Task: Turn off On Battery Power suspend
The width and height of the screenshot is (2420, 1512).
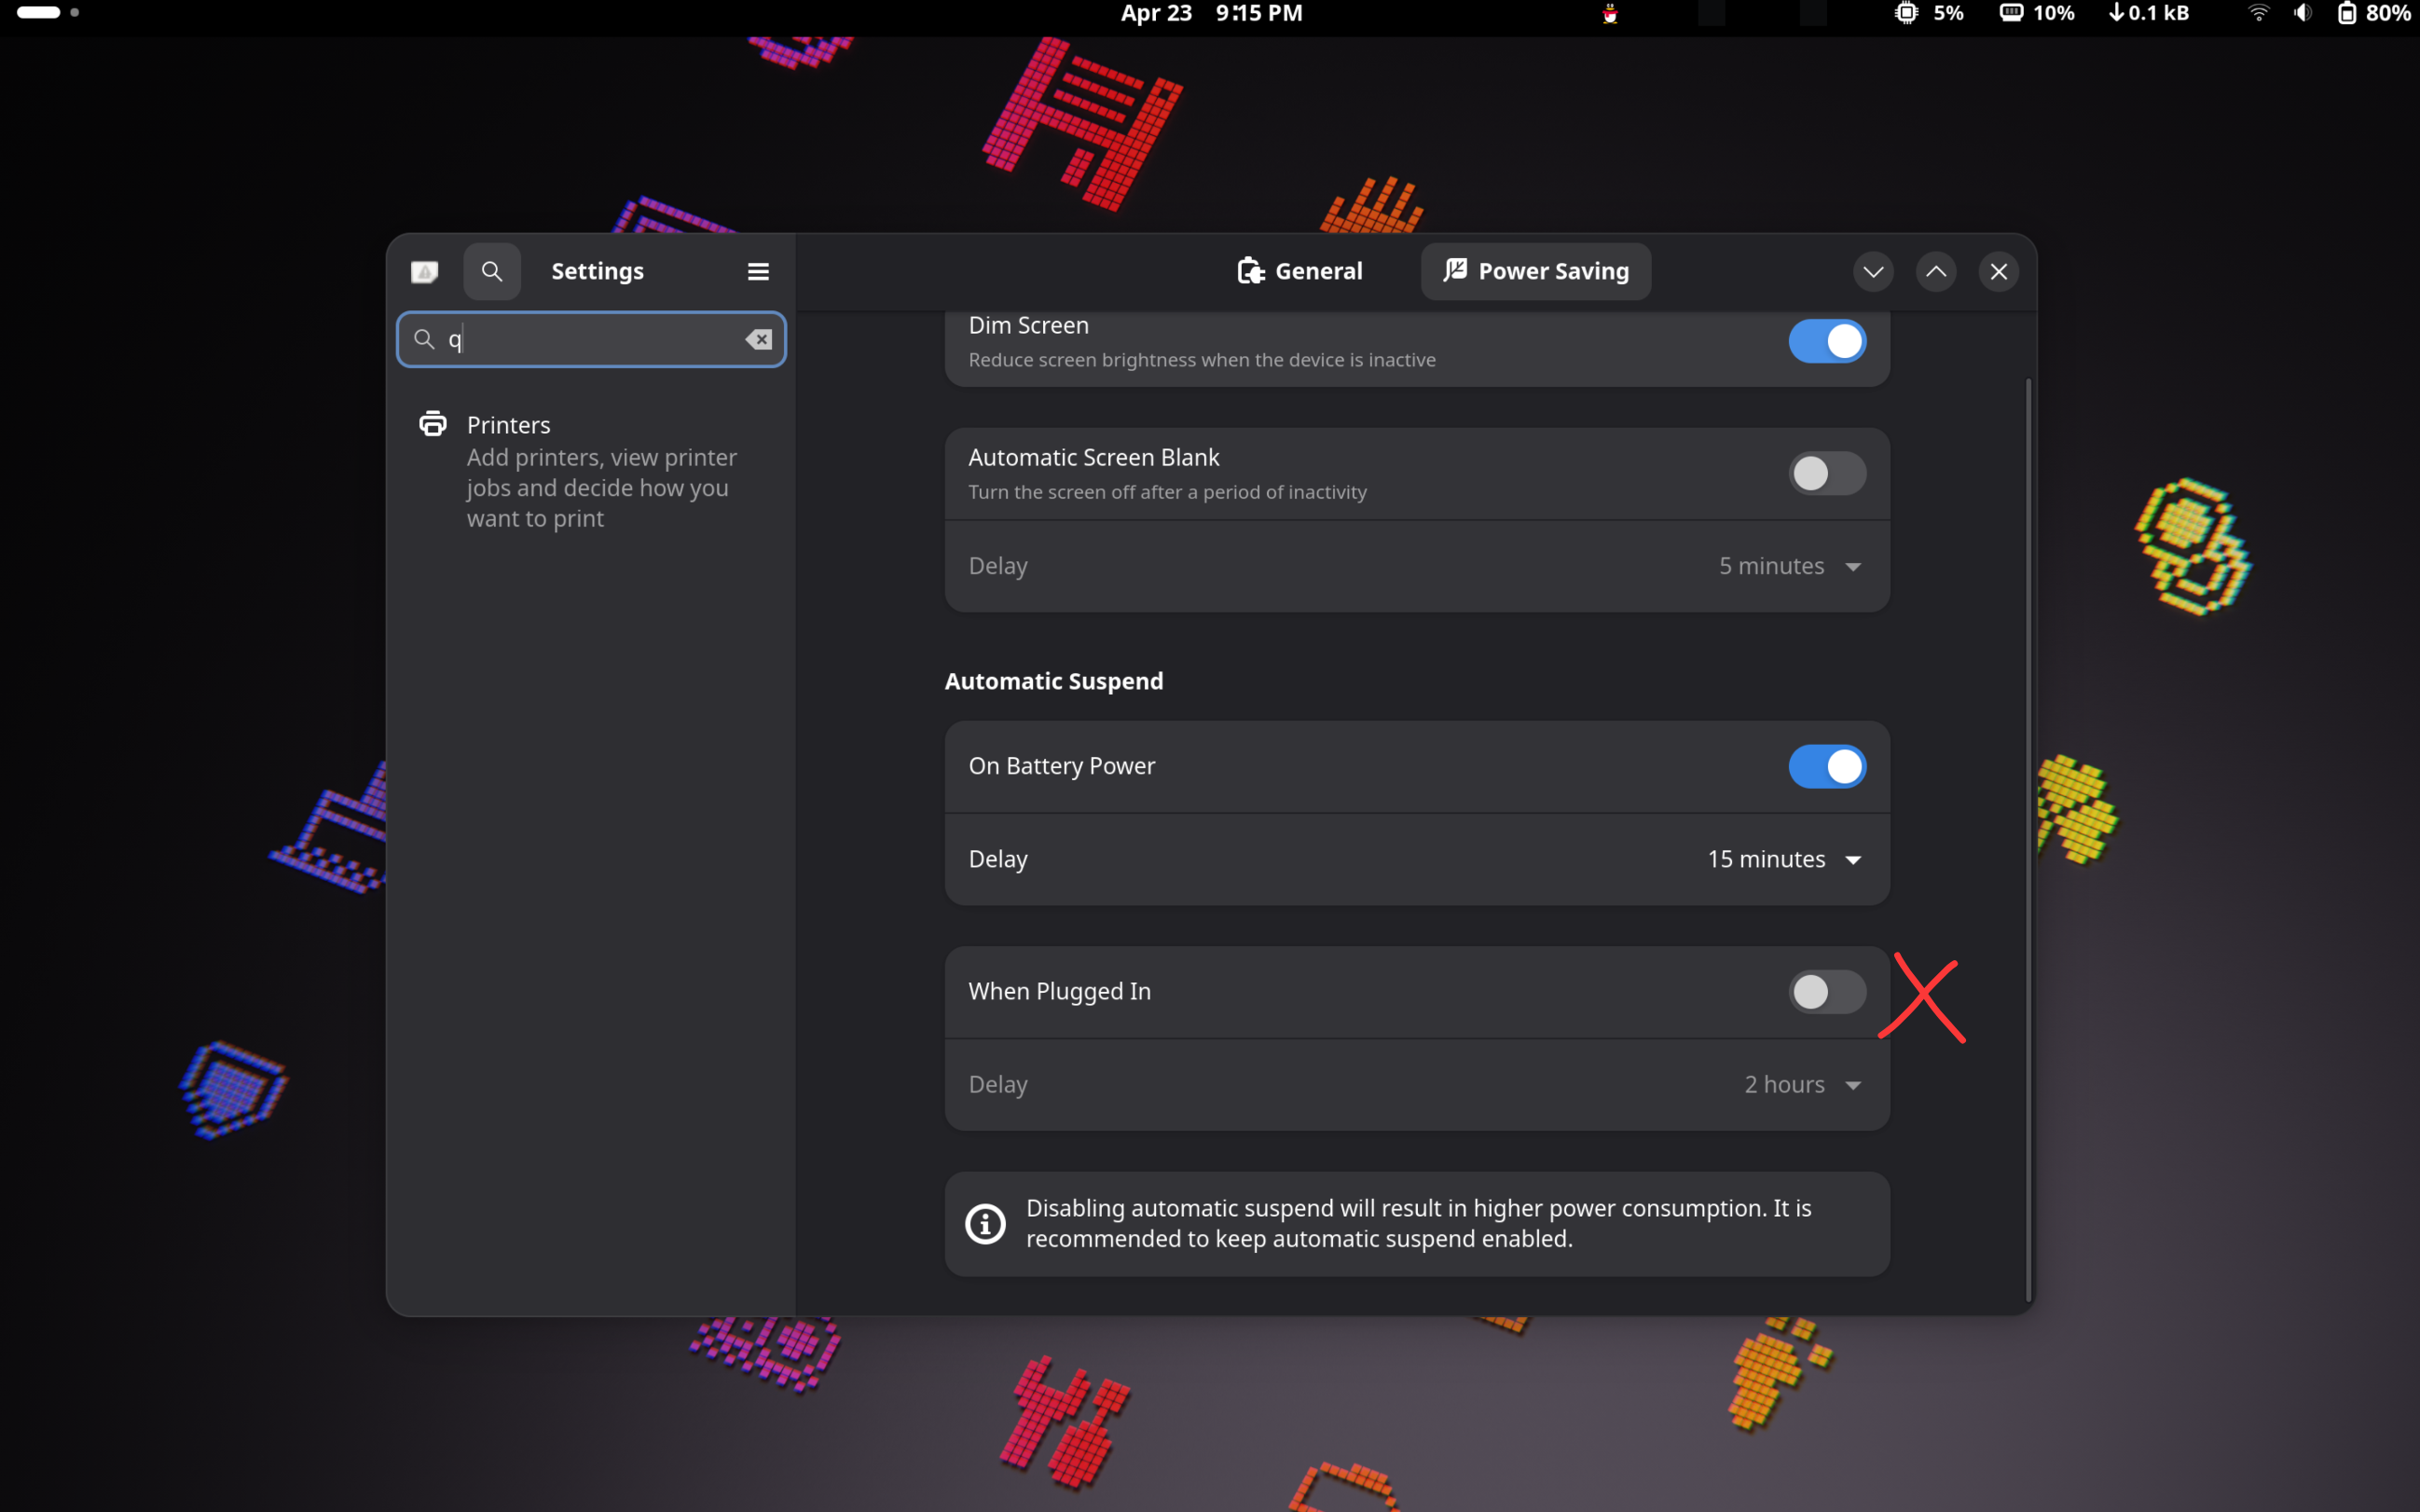Action: [1826, 766]
